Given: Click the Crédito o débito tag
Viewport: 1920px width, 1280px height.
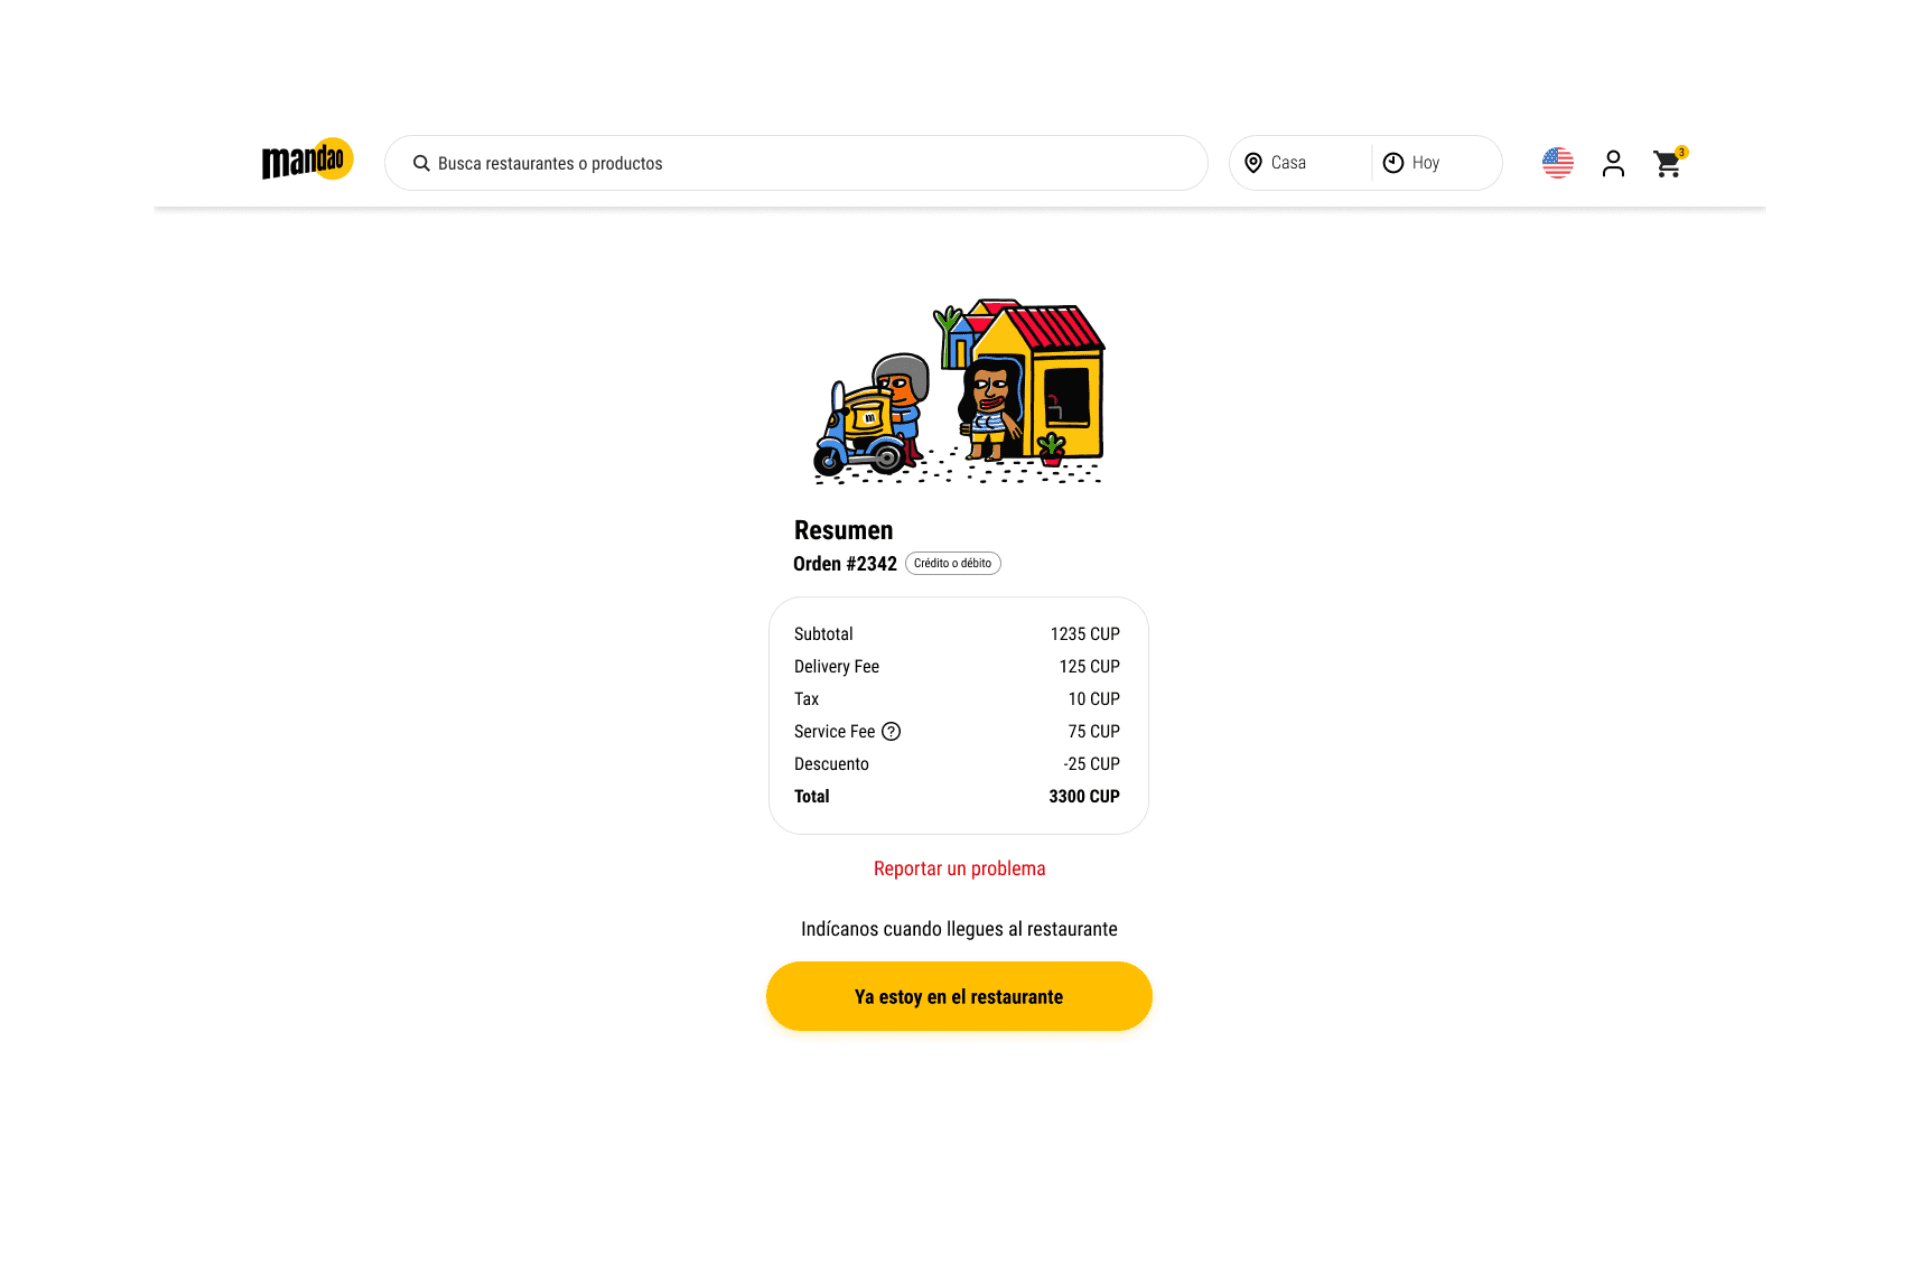Looking at the screenshot, I should 953,563.
